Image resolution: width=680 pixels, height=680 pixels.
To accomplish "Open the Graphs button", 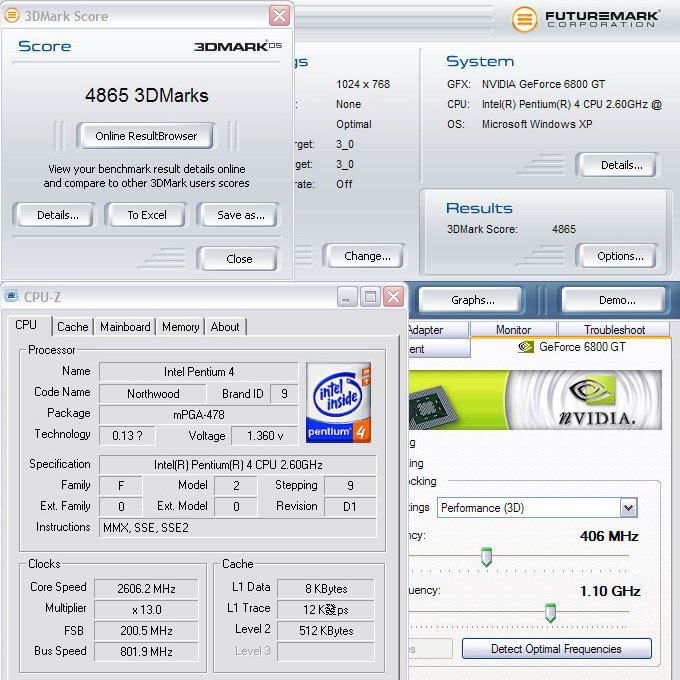I will click(x=471, y=300).
